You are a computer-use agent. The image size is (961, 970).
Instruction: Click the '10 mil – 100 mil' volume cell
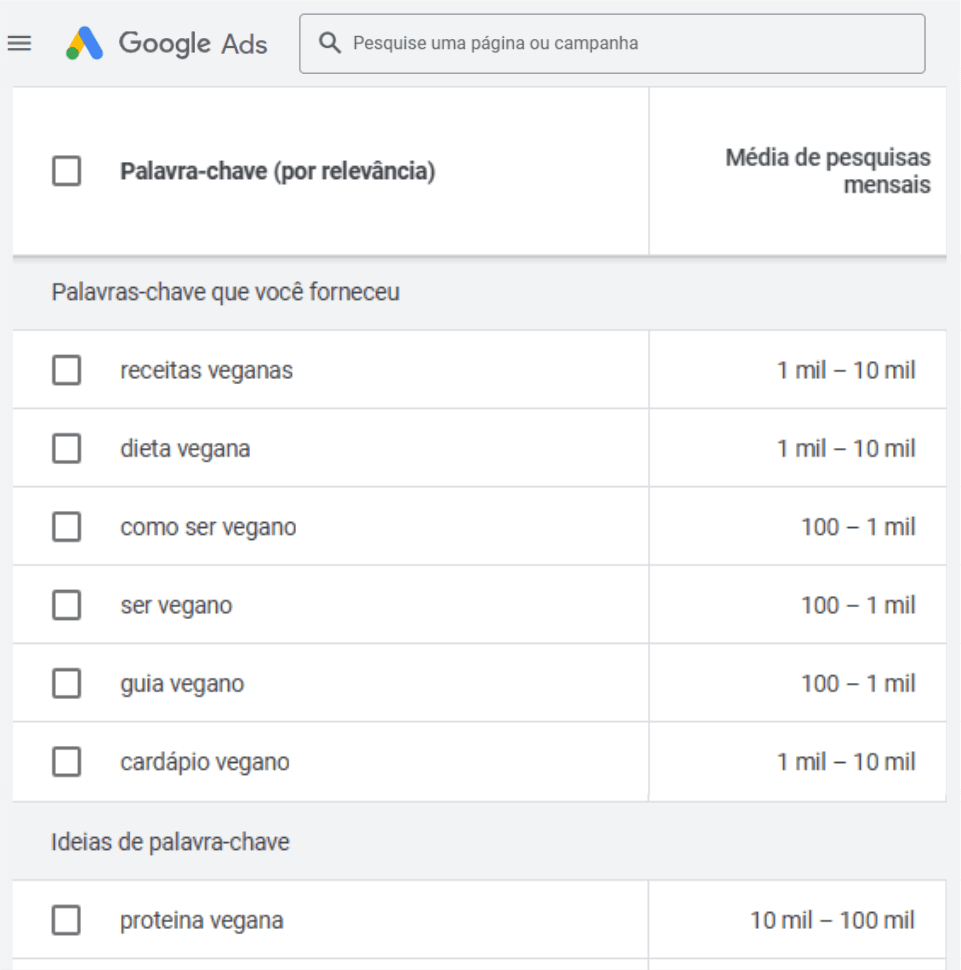point(832,920)
